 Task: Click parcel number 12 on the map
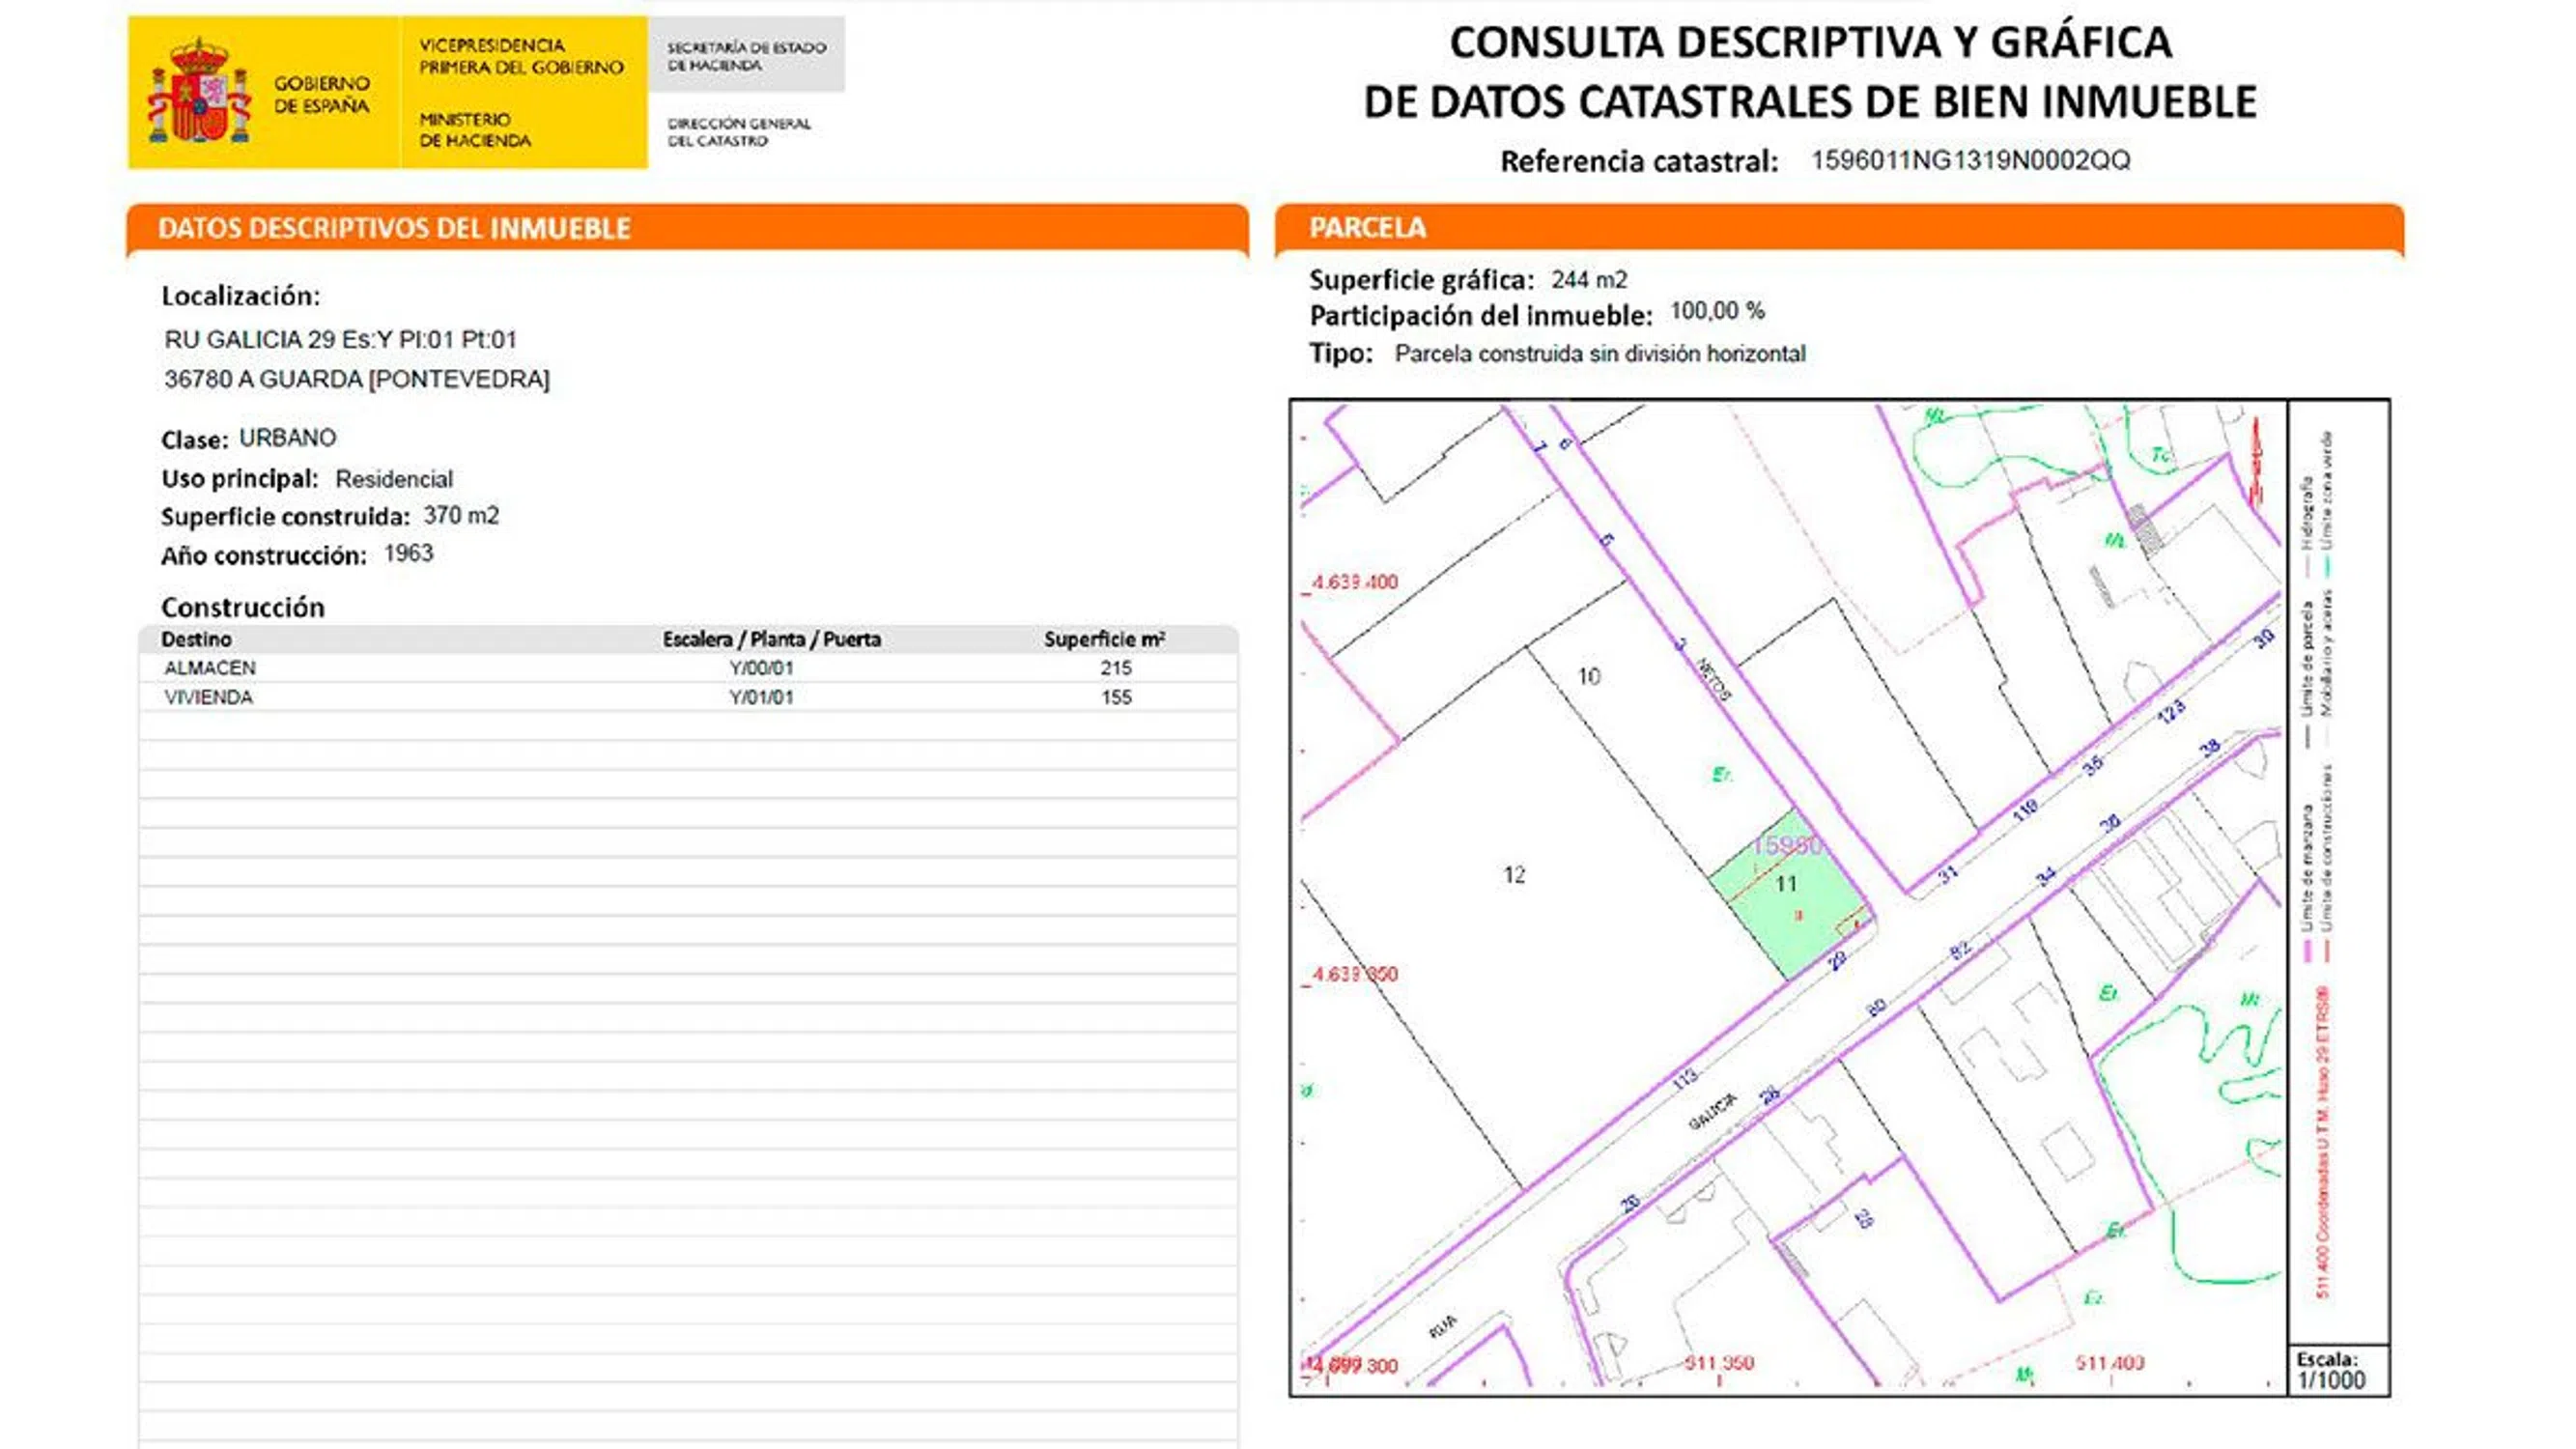(1514, 875)
